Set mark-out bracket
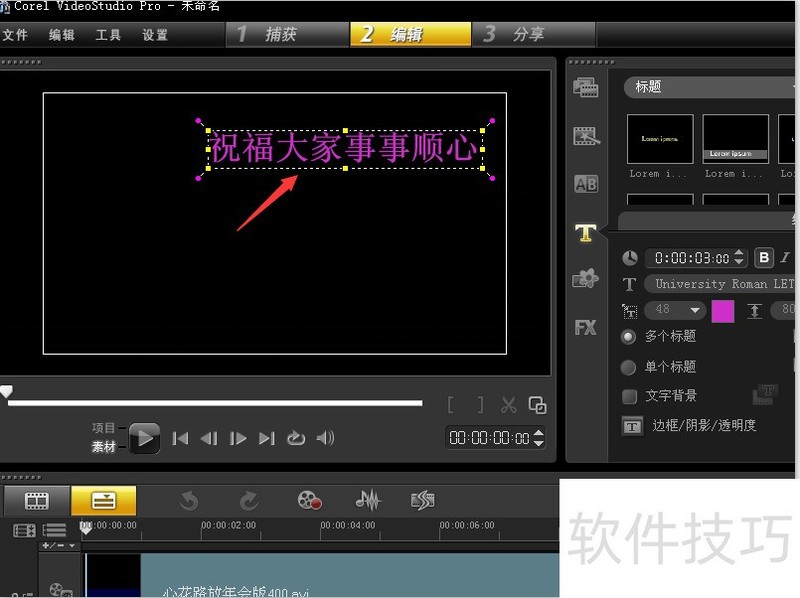Screen dimensions: 800x598 (480, 405)
